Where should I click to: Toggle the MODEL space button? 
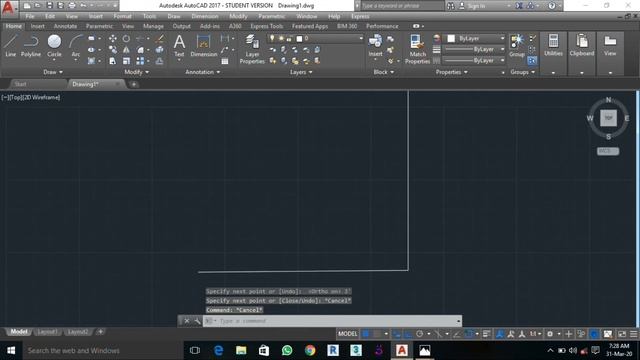[x=347, y=334]
